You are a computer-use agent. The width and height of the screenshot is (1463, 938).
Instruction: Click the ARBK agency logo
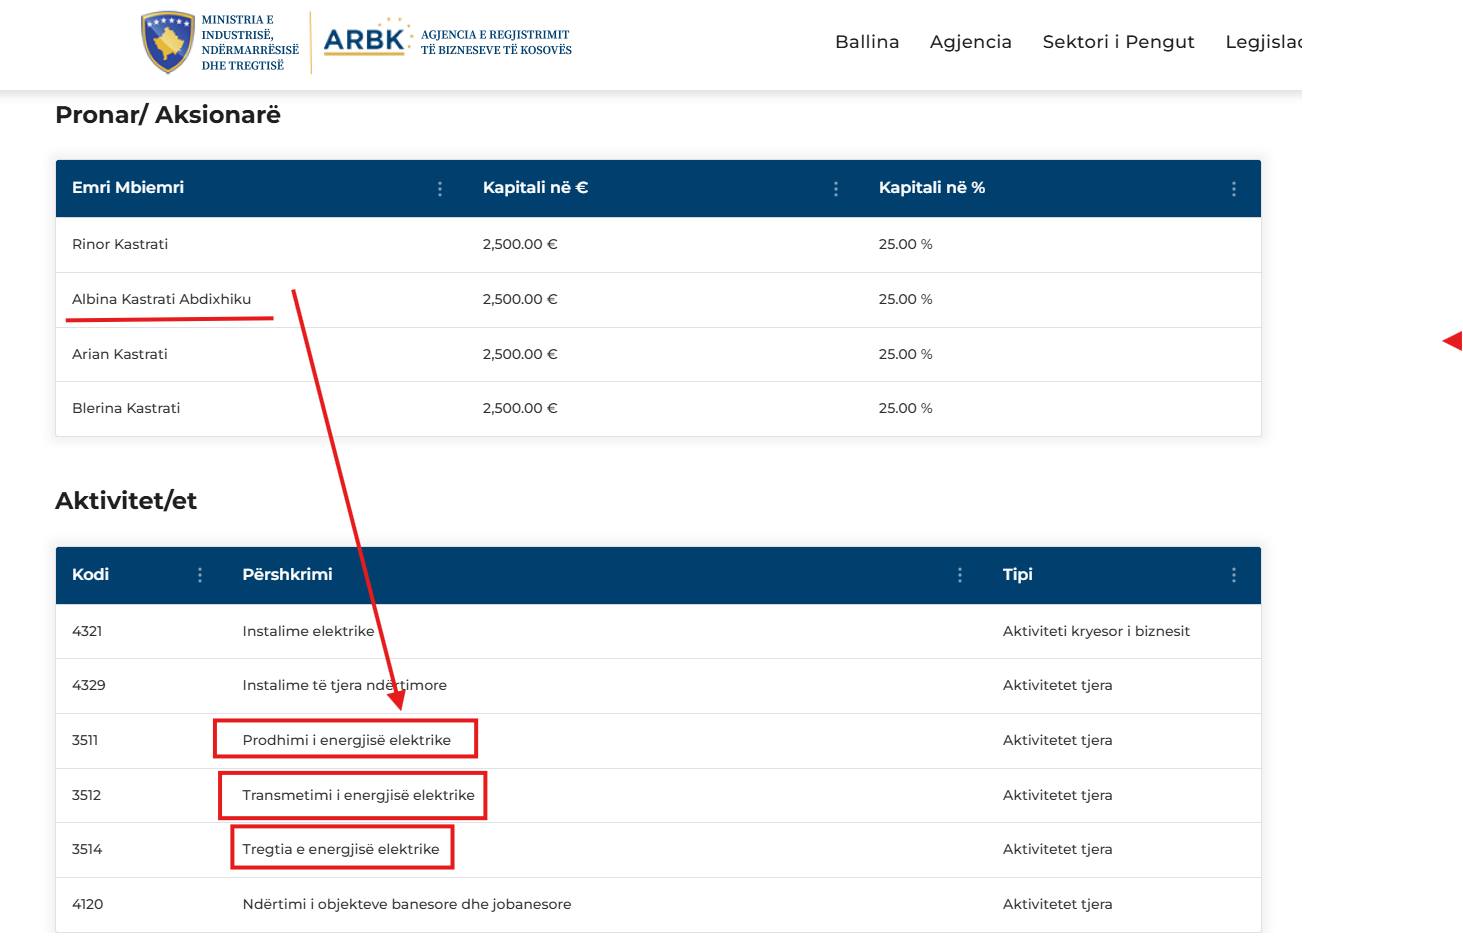366,41
